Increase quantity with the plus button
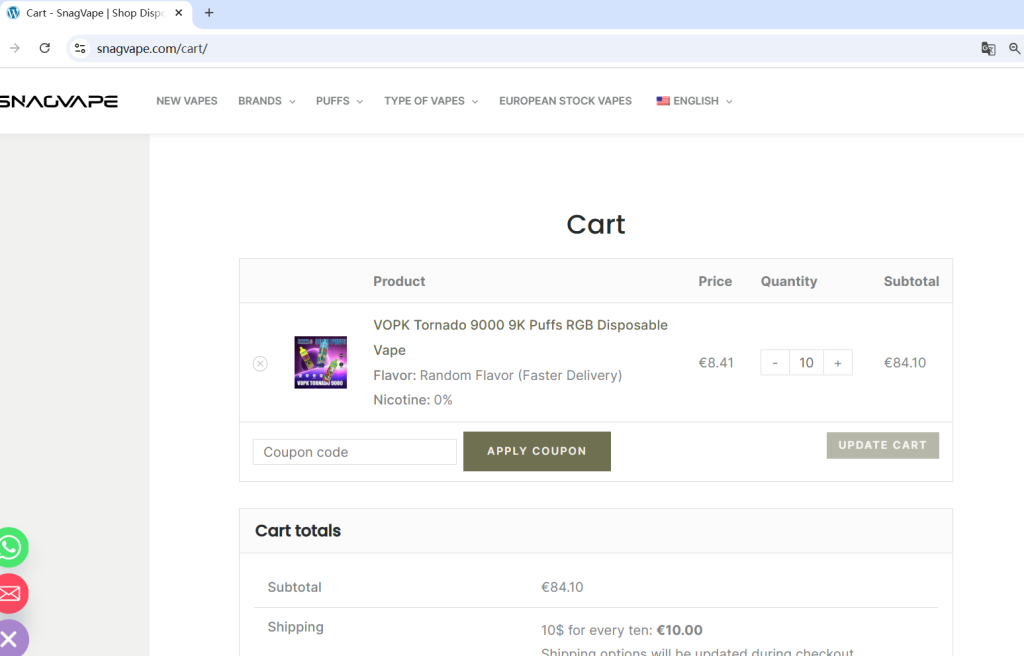This screenshot has width=1024, height=656. coord(838,363)
